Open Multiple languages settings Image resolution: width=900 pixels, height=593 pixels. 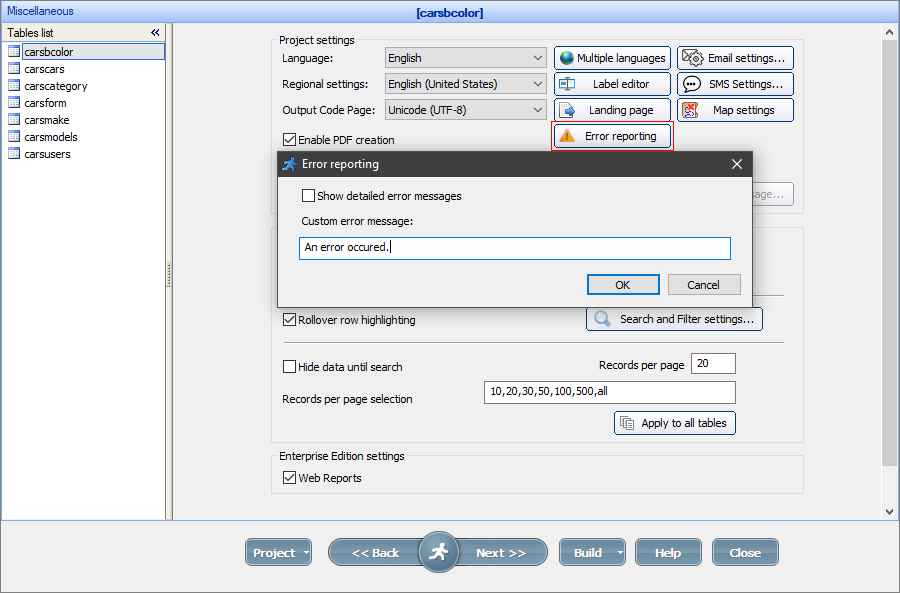pos(612,57)
